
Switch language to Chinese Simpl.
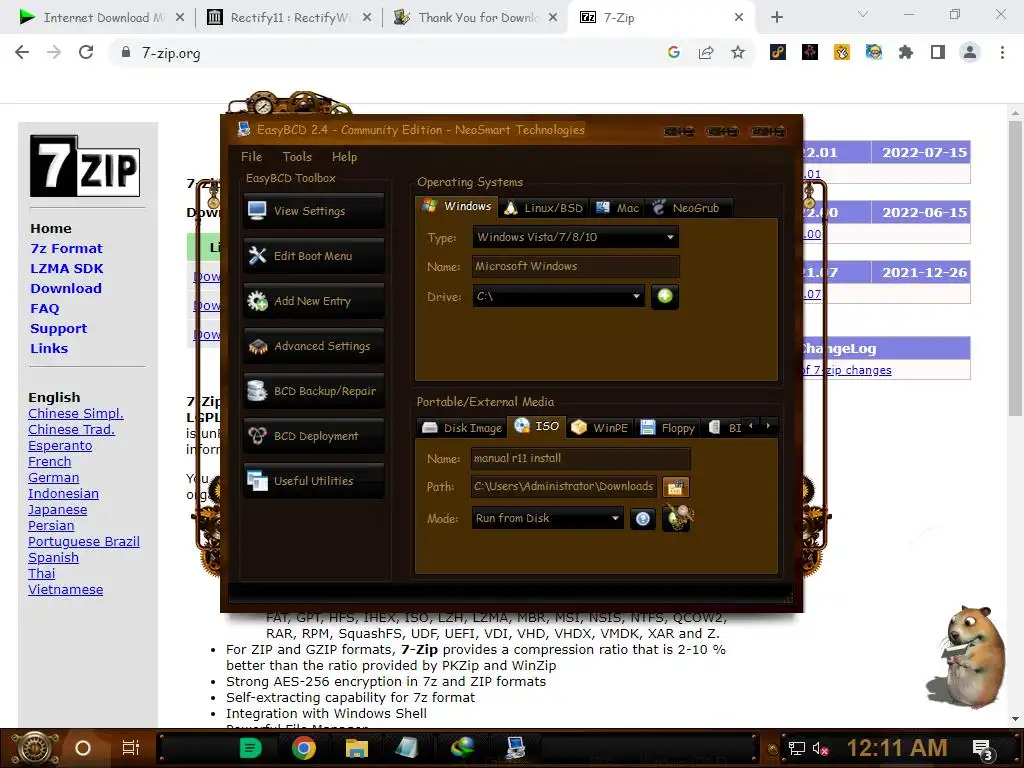76,414
